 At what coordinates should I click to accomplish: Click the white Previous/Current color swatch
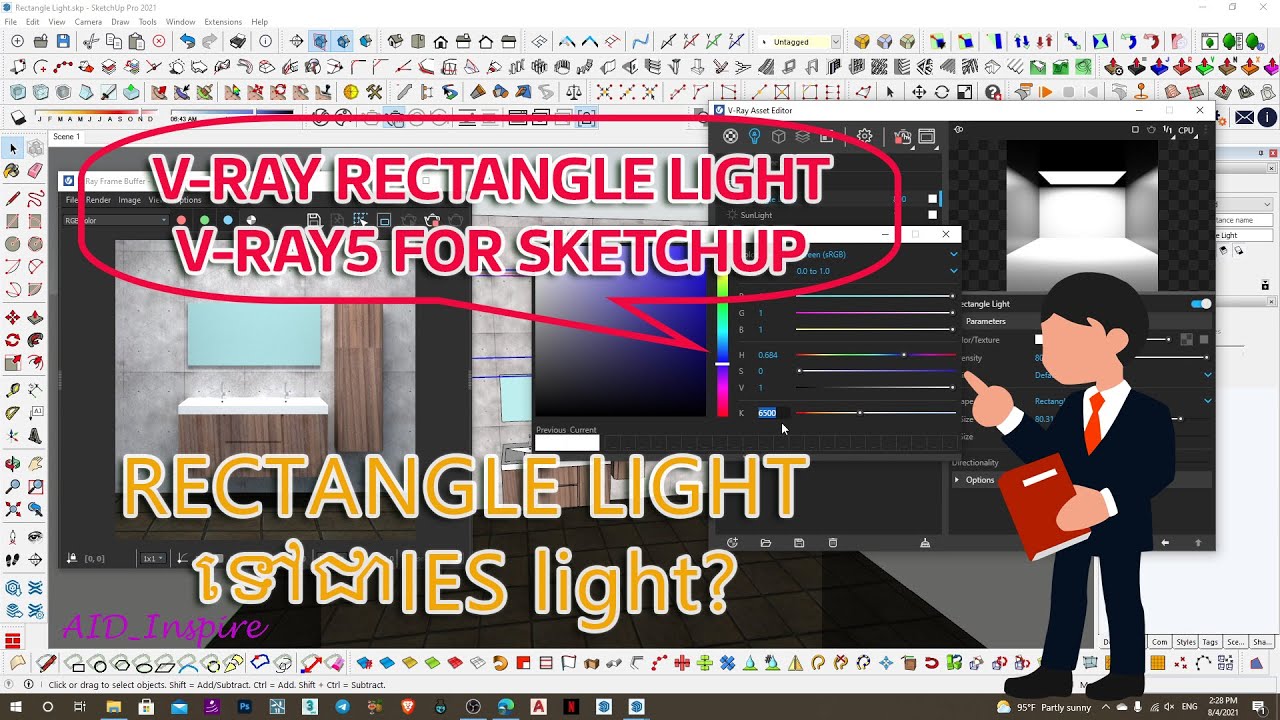(567, 443)
